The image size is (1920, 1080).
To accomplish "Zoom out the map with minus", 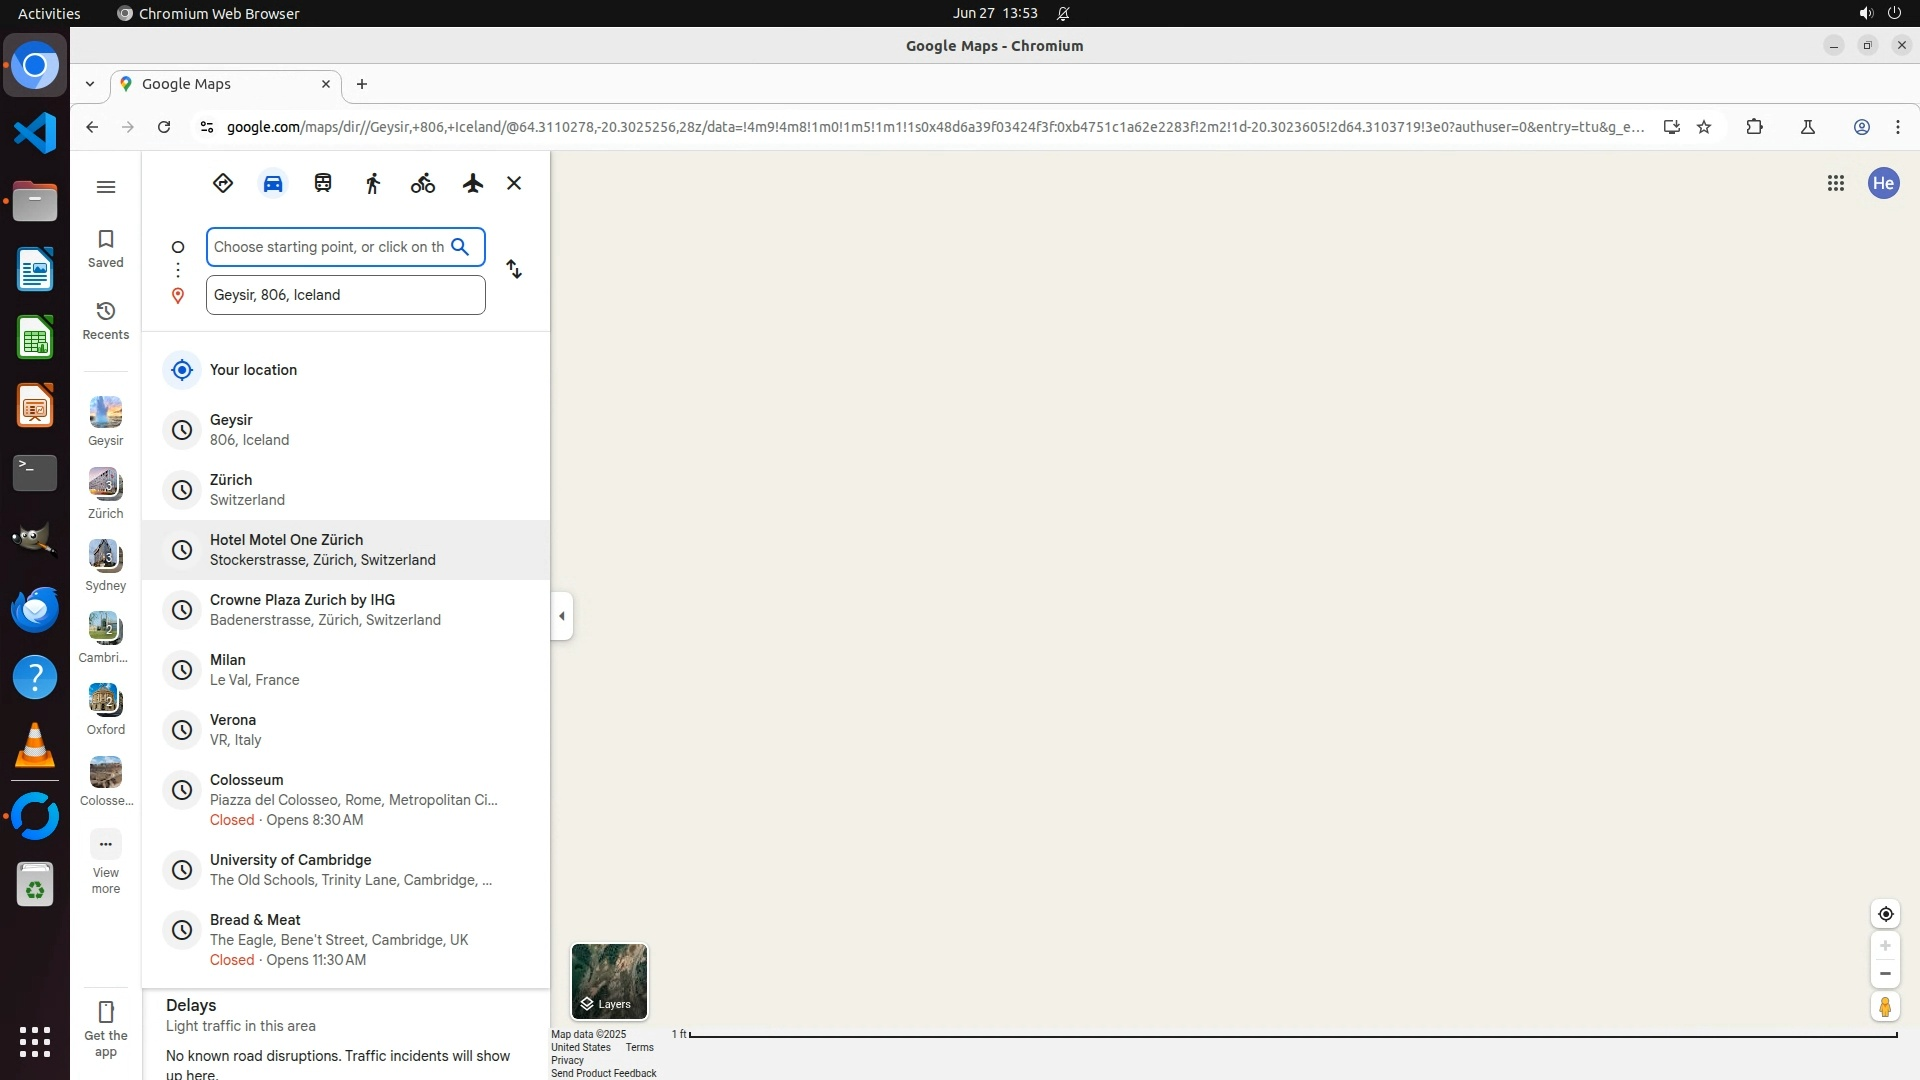I will point(1885,974).
